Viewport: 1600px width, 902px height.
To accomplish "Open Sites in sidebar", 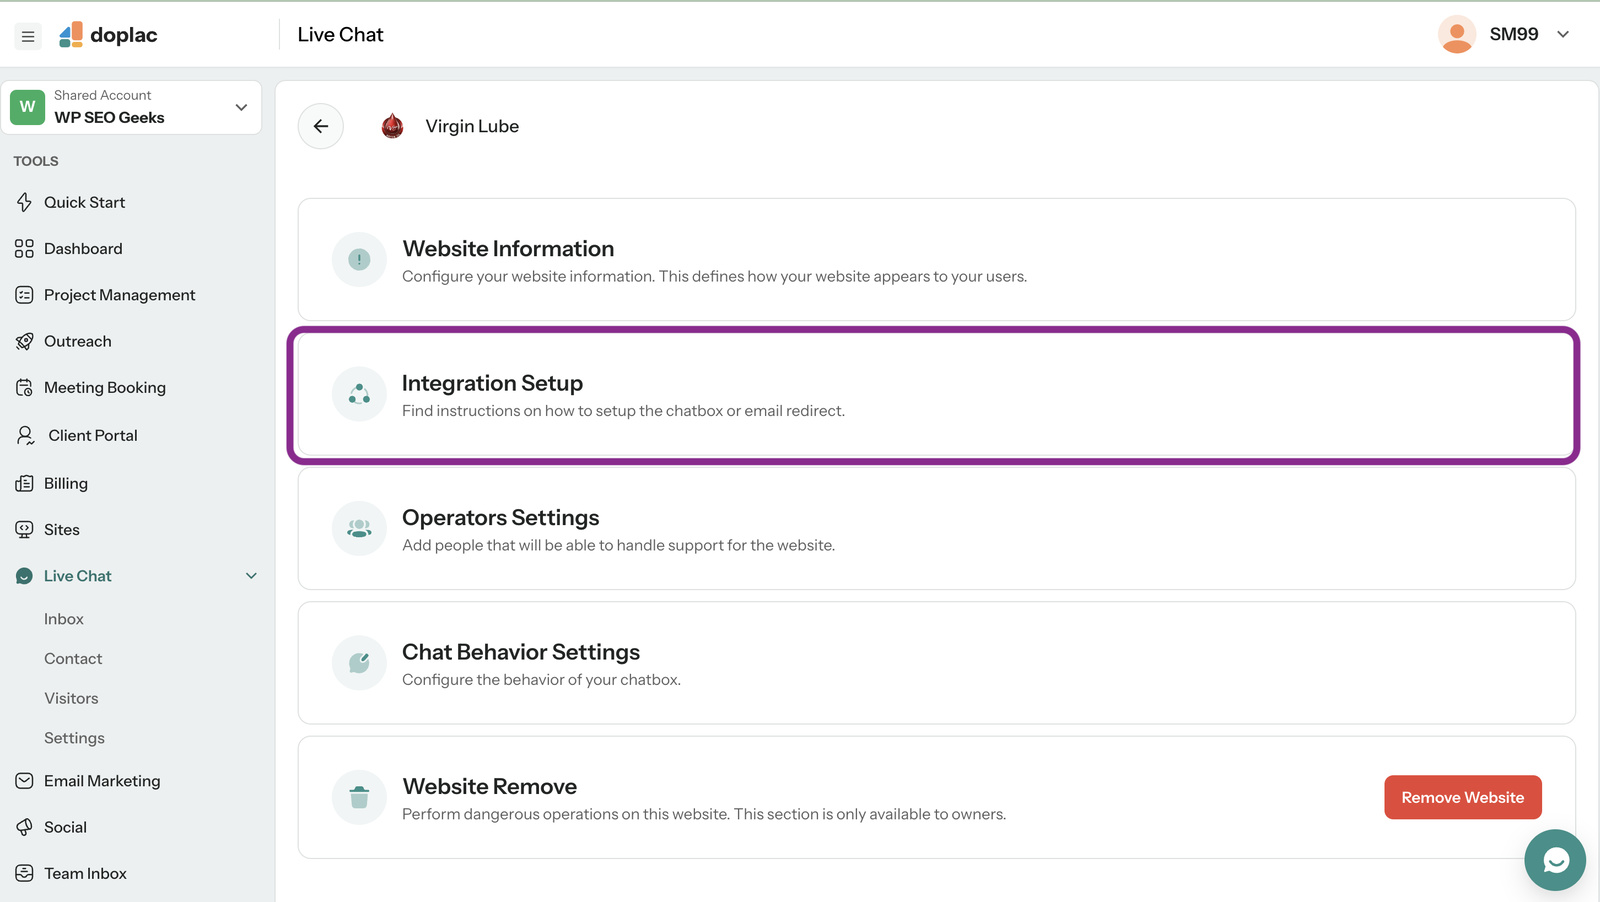I will pos(62,530).
